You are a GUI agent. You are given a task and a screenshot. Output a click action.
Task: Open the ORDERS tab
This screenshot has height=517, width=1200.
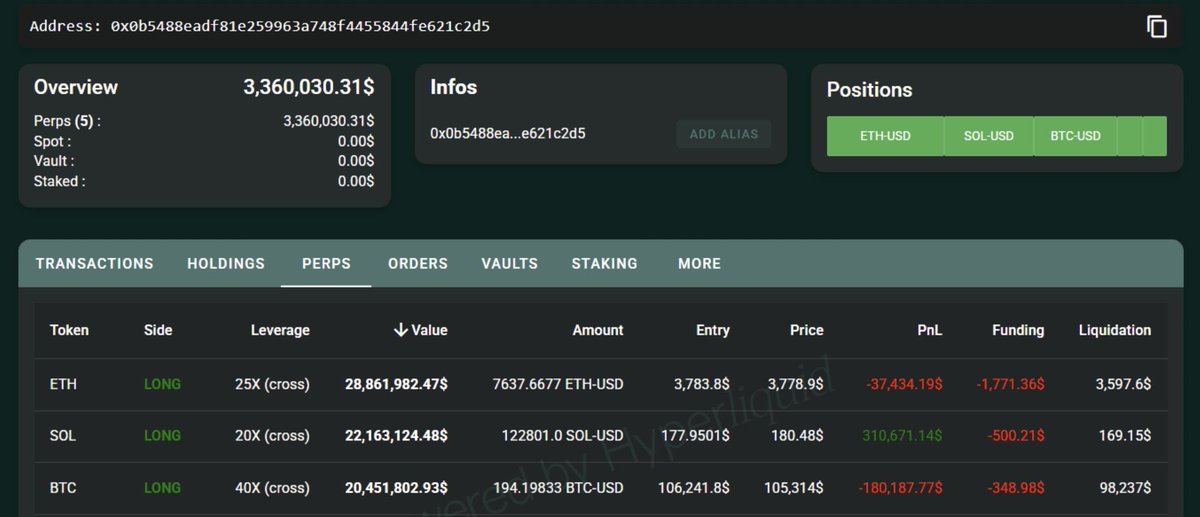tap(418, 264)
